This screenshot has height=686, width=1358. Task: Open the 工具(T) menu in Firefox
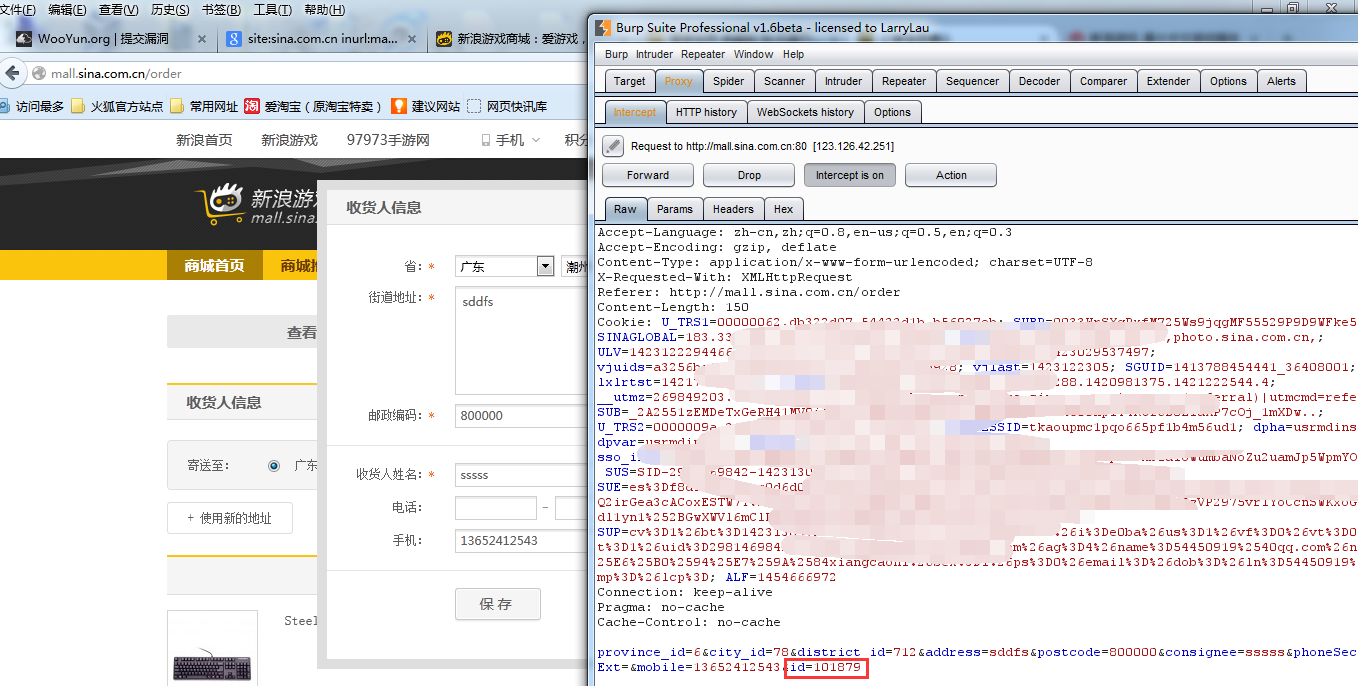click(x=273, y=10)
